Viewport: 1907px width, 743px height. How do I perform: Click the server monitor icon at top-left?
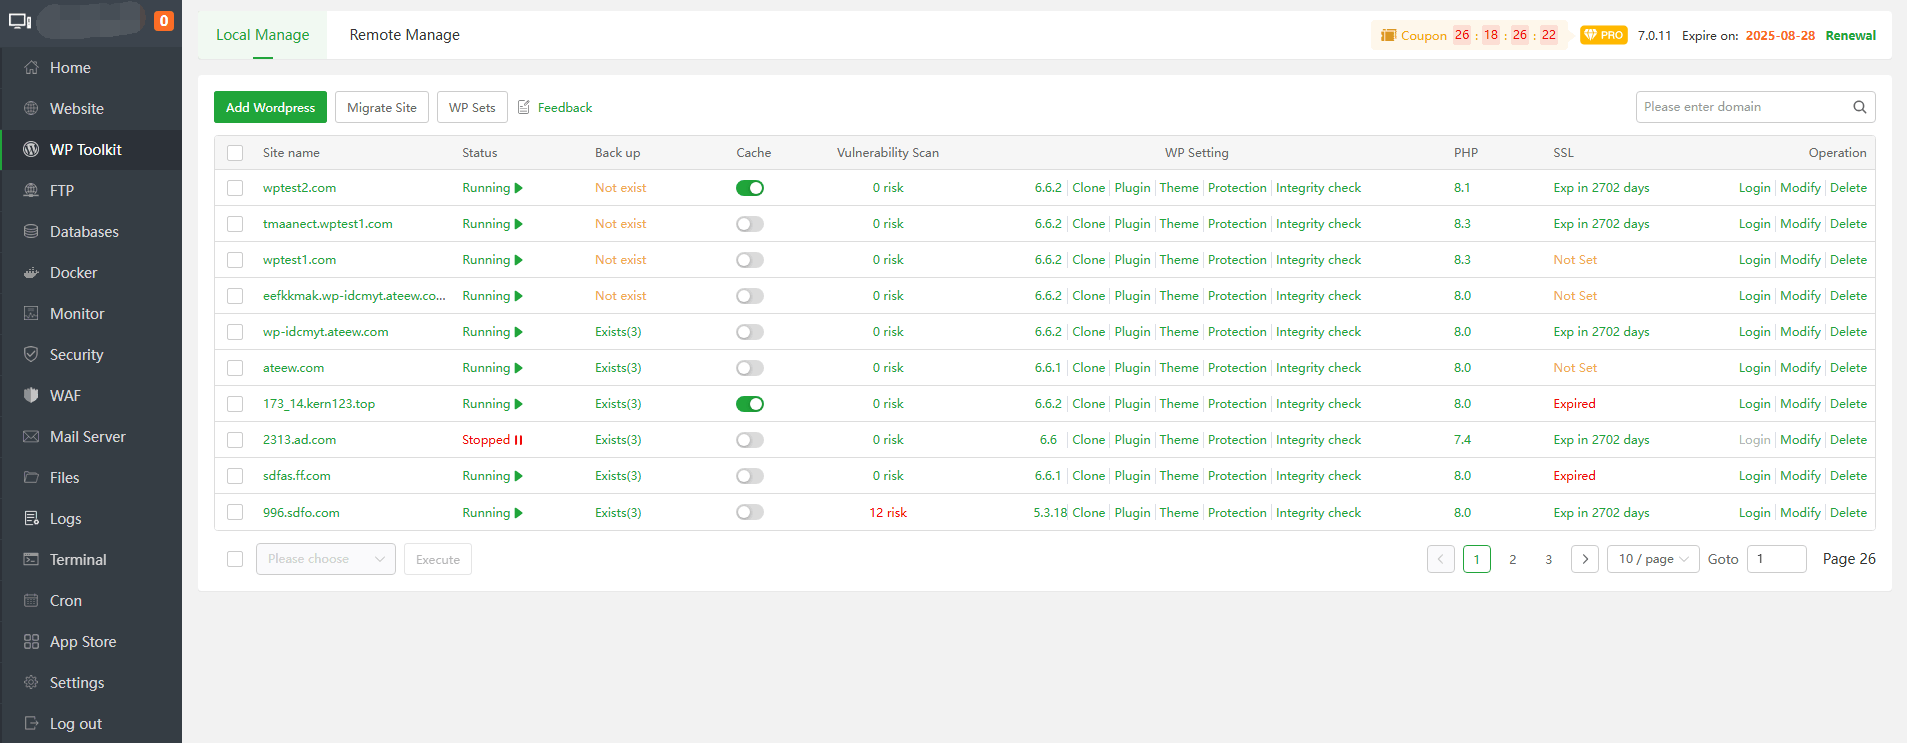[20, 21]
